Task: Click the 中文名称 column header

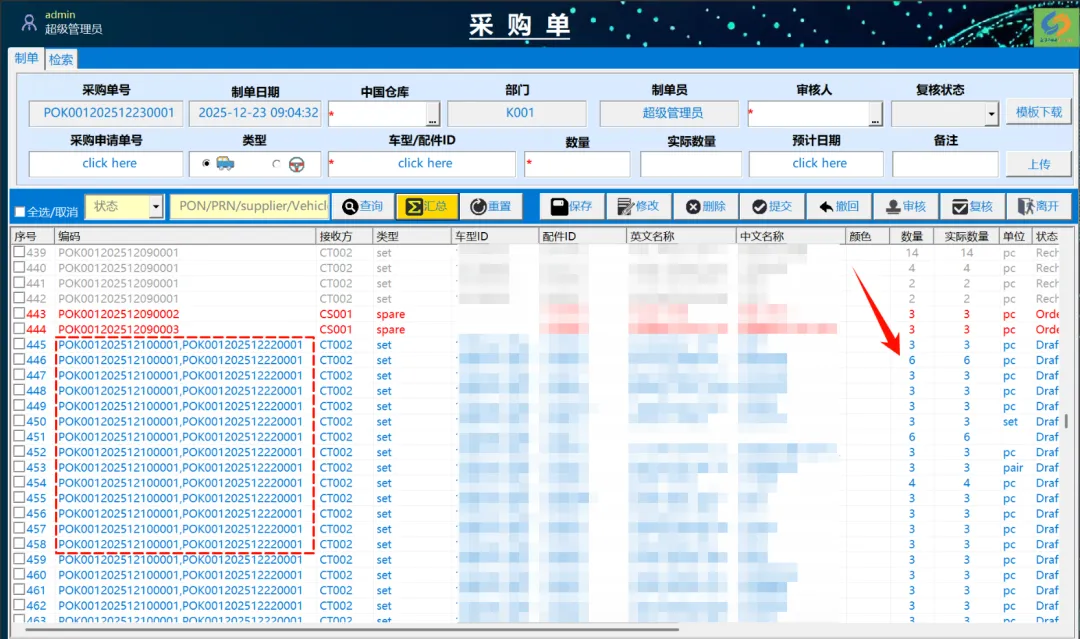Action: click(x=791, y=236)
